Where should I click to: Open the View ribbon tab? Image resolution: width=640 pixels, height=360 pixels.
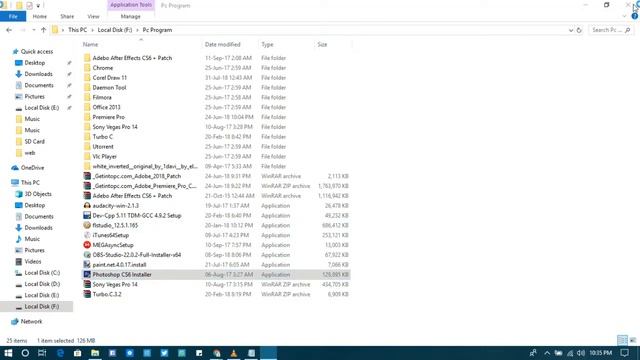tap(93, 16)
